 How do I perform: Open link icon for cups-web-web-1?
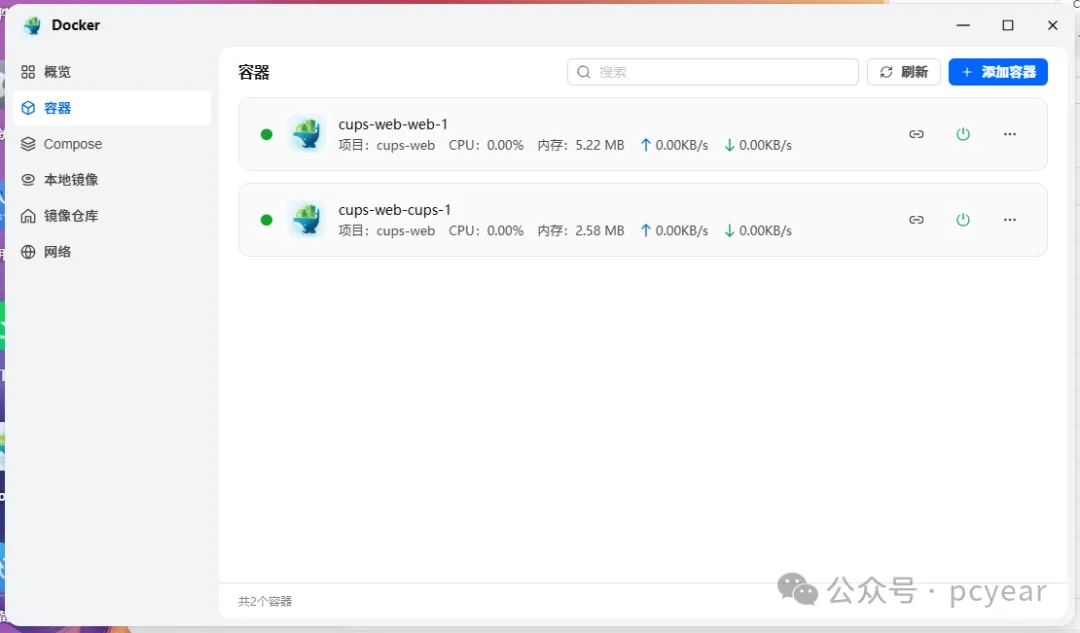[x=916, y=134]
